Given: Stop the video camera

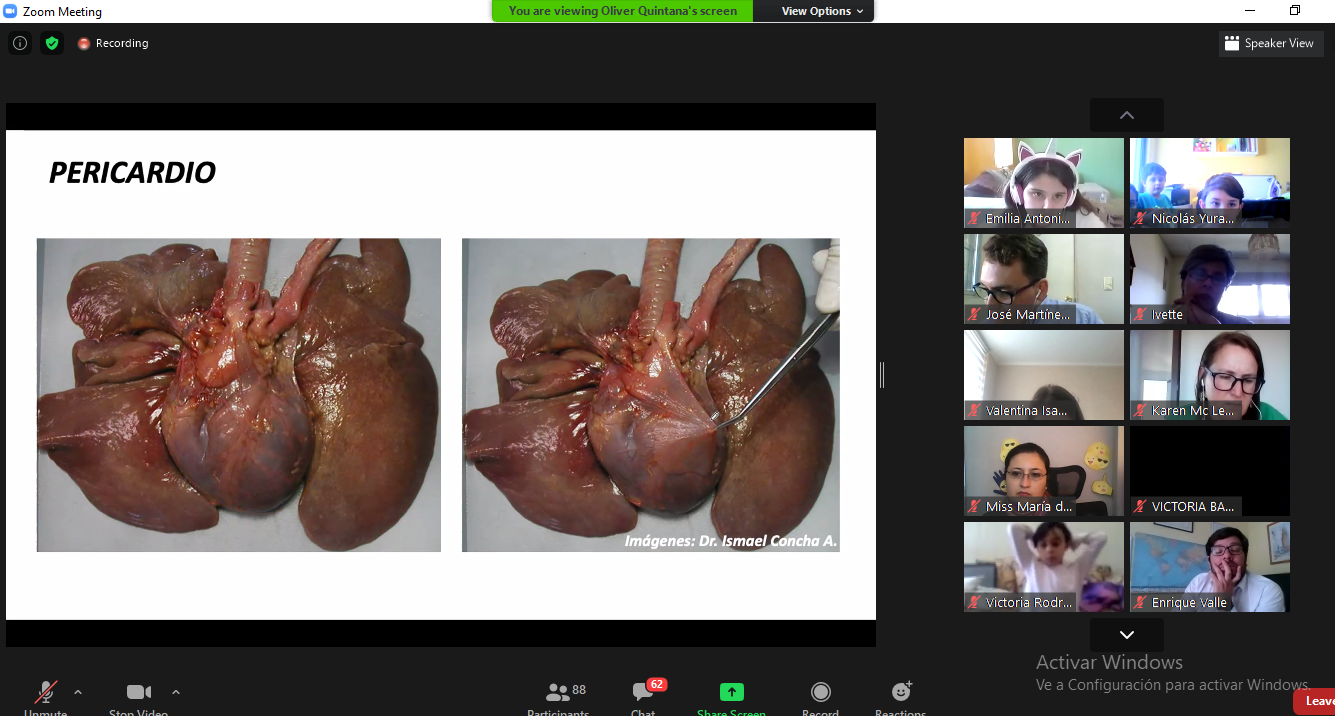Looking at the screenshot, I should pyautogui.click(x=138, y=694).
